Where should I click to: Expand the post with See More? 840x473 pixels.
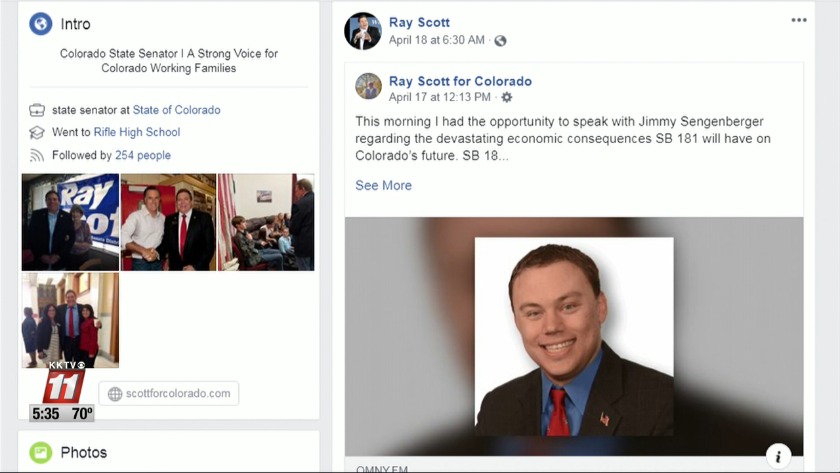(x=384, y=185)
